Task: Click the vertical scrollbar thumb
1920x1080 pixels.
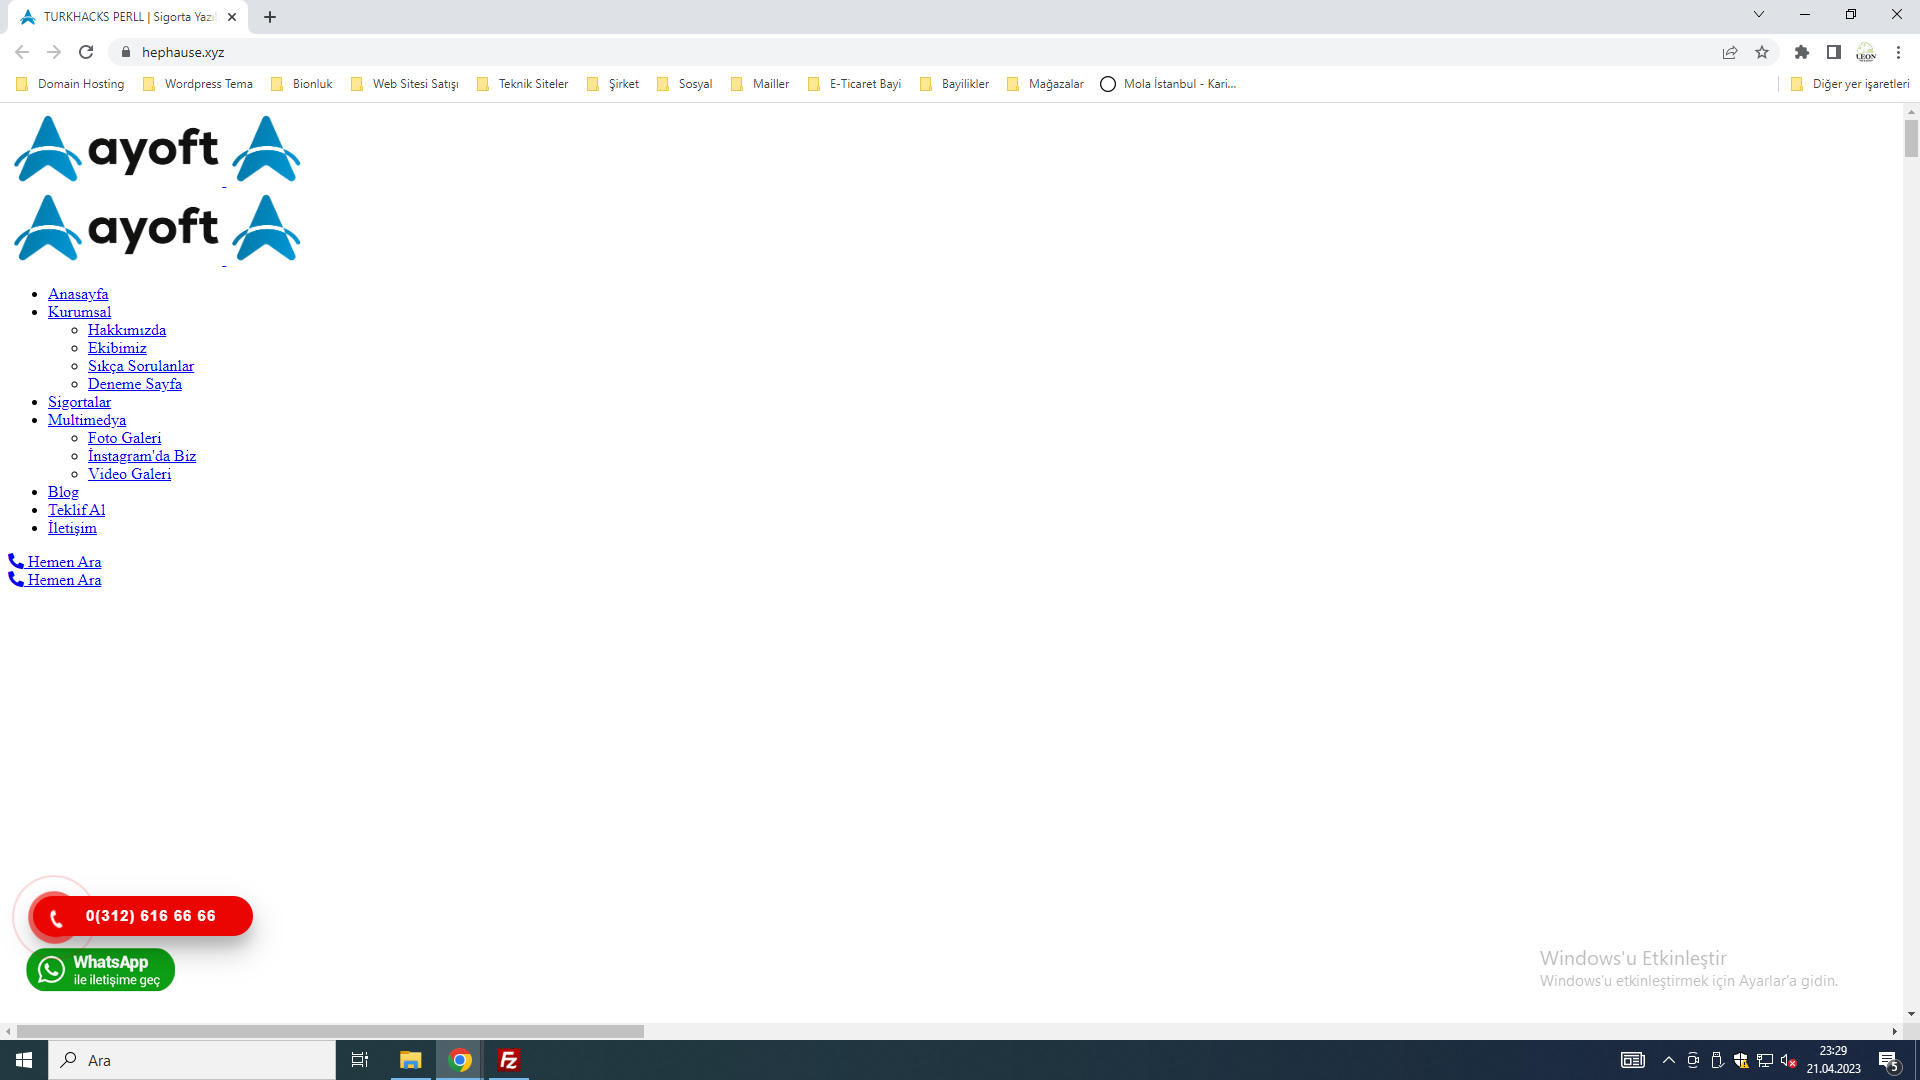Action: coord(1911,138)
